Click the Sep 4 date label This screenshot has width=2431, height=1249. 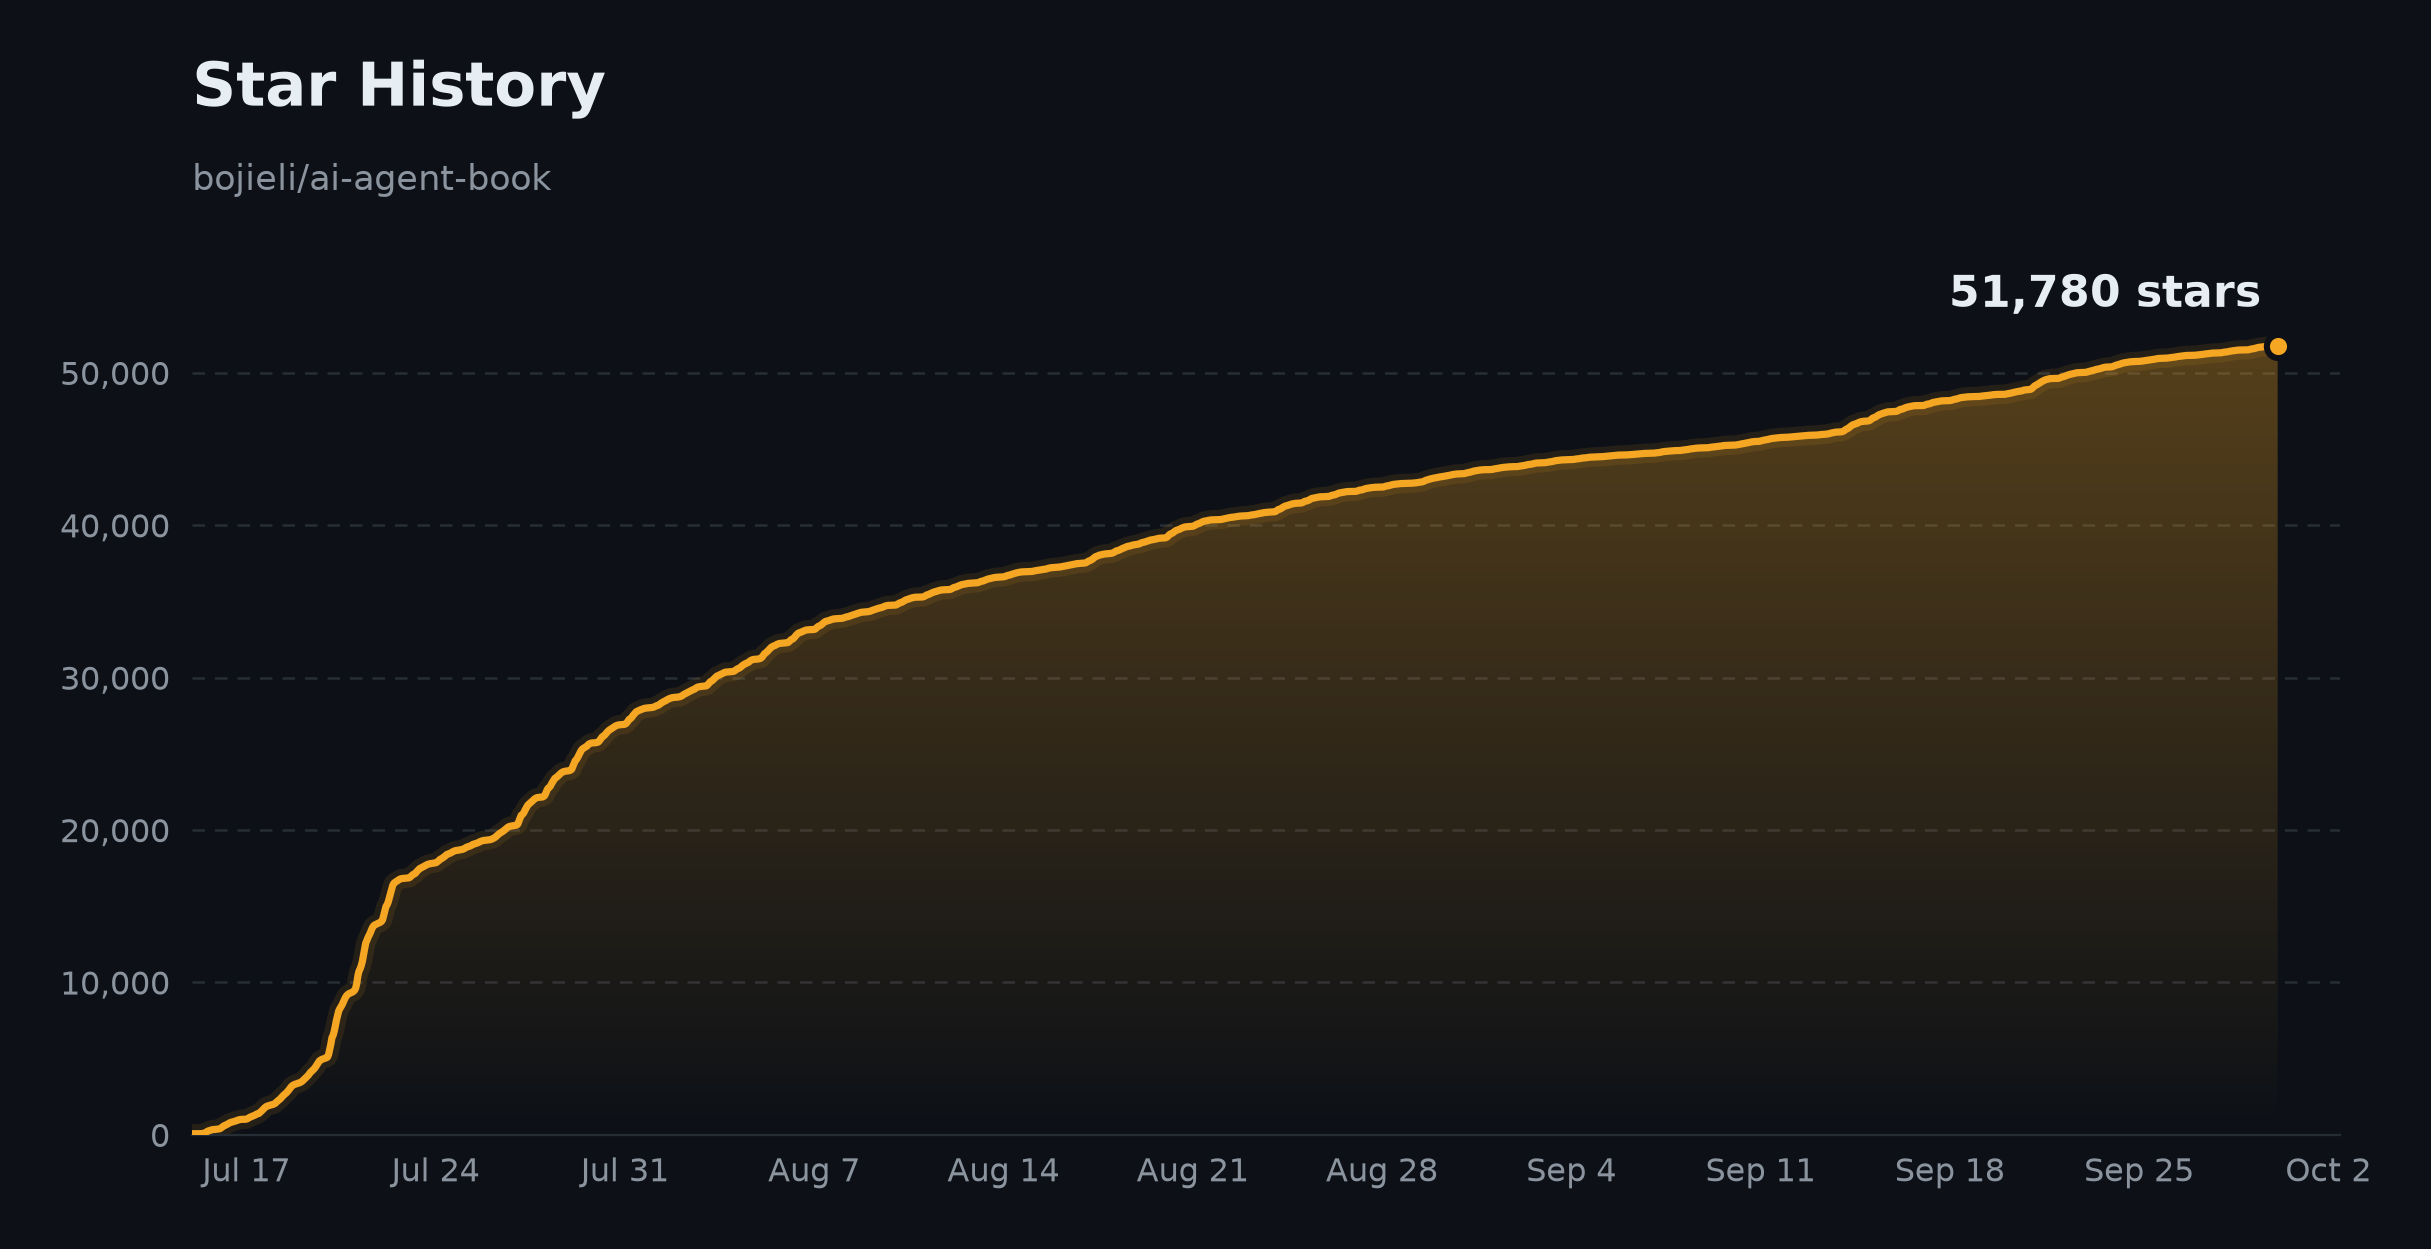(1571, 1171)
